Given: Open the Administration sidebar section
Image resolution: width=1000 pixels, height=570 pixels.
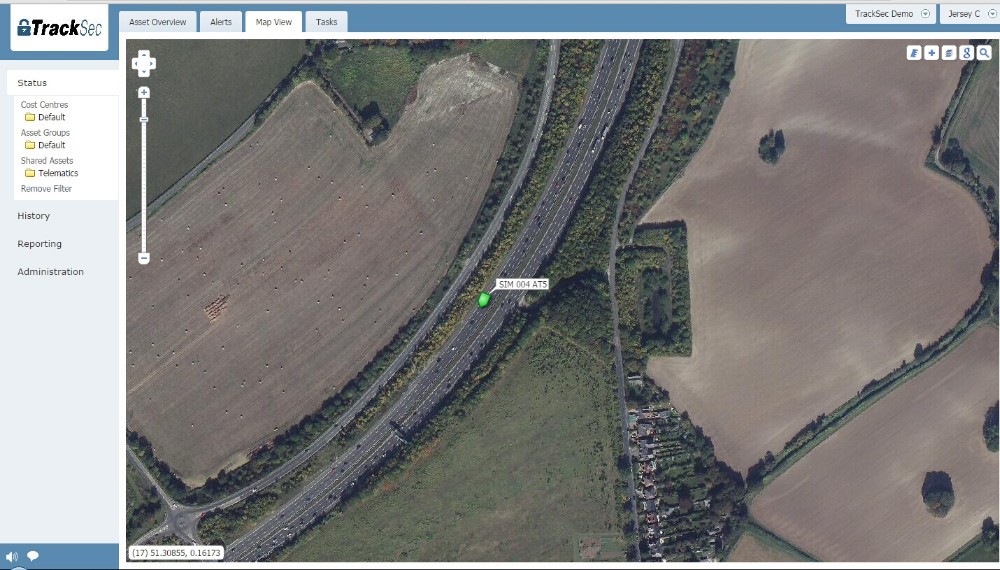Looking at the screenshot, I should (50, 272).
